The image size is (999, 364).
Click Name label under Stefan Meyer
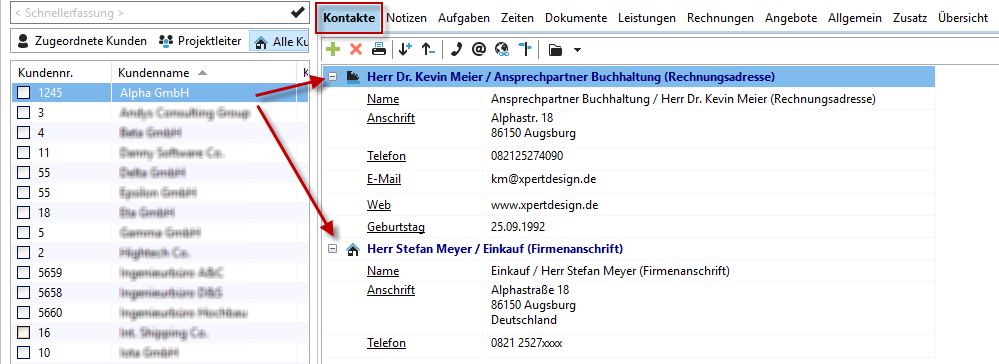pyautogui.click(x=383, y=271)
